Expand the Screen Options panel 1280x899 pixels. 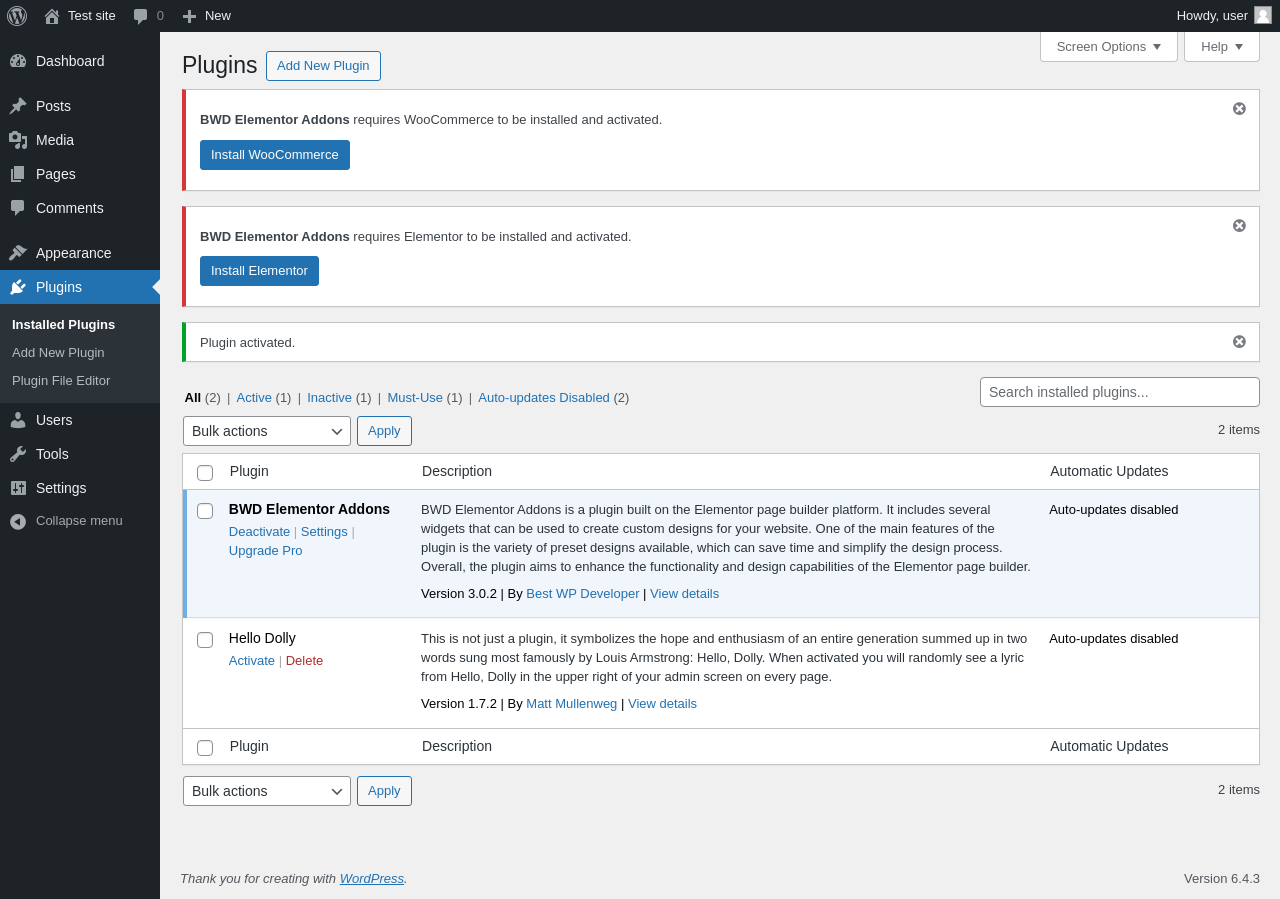click(x=1108, y=47)
